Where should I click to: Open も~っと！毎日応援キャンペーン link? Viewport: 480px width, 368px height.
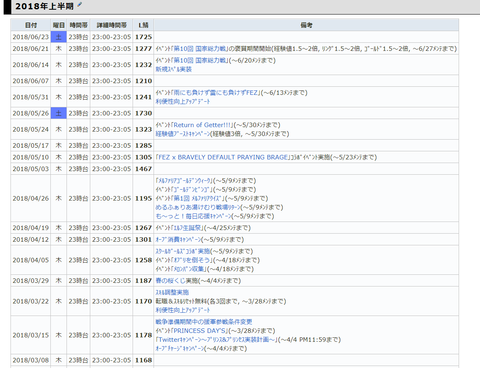194,216
